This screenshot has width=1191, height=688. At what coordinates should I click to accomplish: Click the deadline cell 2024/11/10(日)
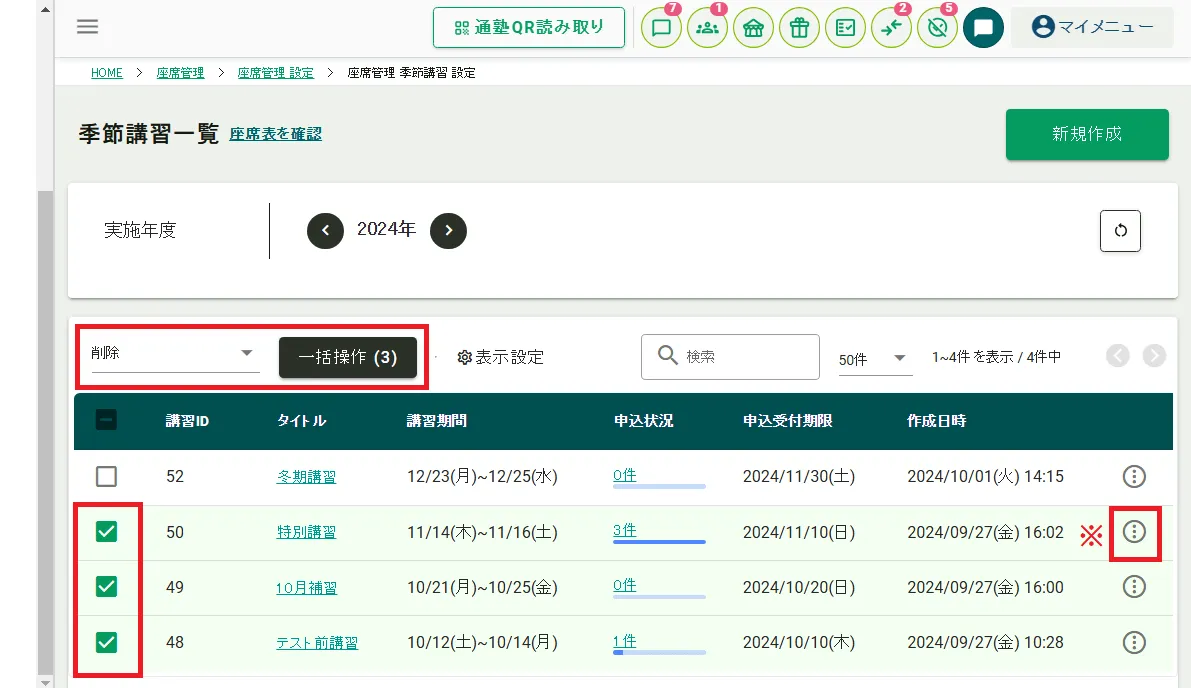[799, 532]
